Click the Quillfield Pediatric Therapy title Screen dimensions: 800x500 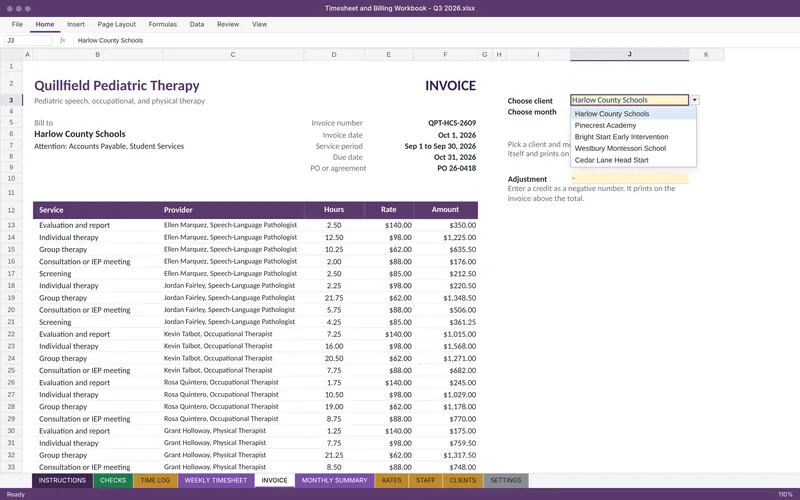click(x=117, y=86)
